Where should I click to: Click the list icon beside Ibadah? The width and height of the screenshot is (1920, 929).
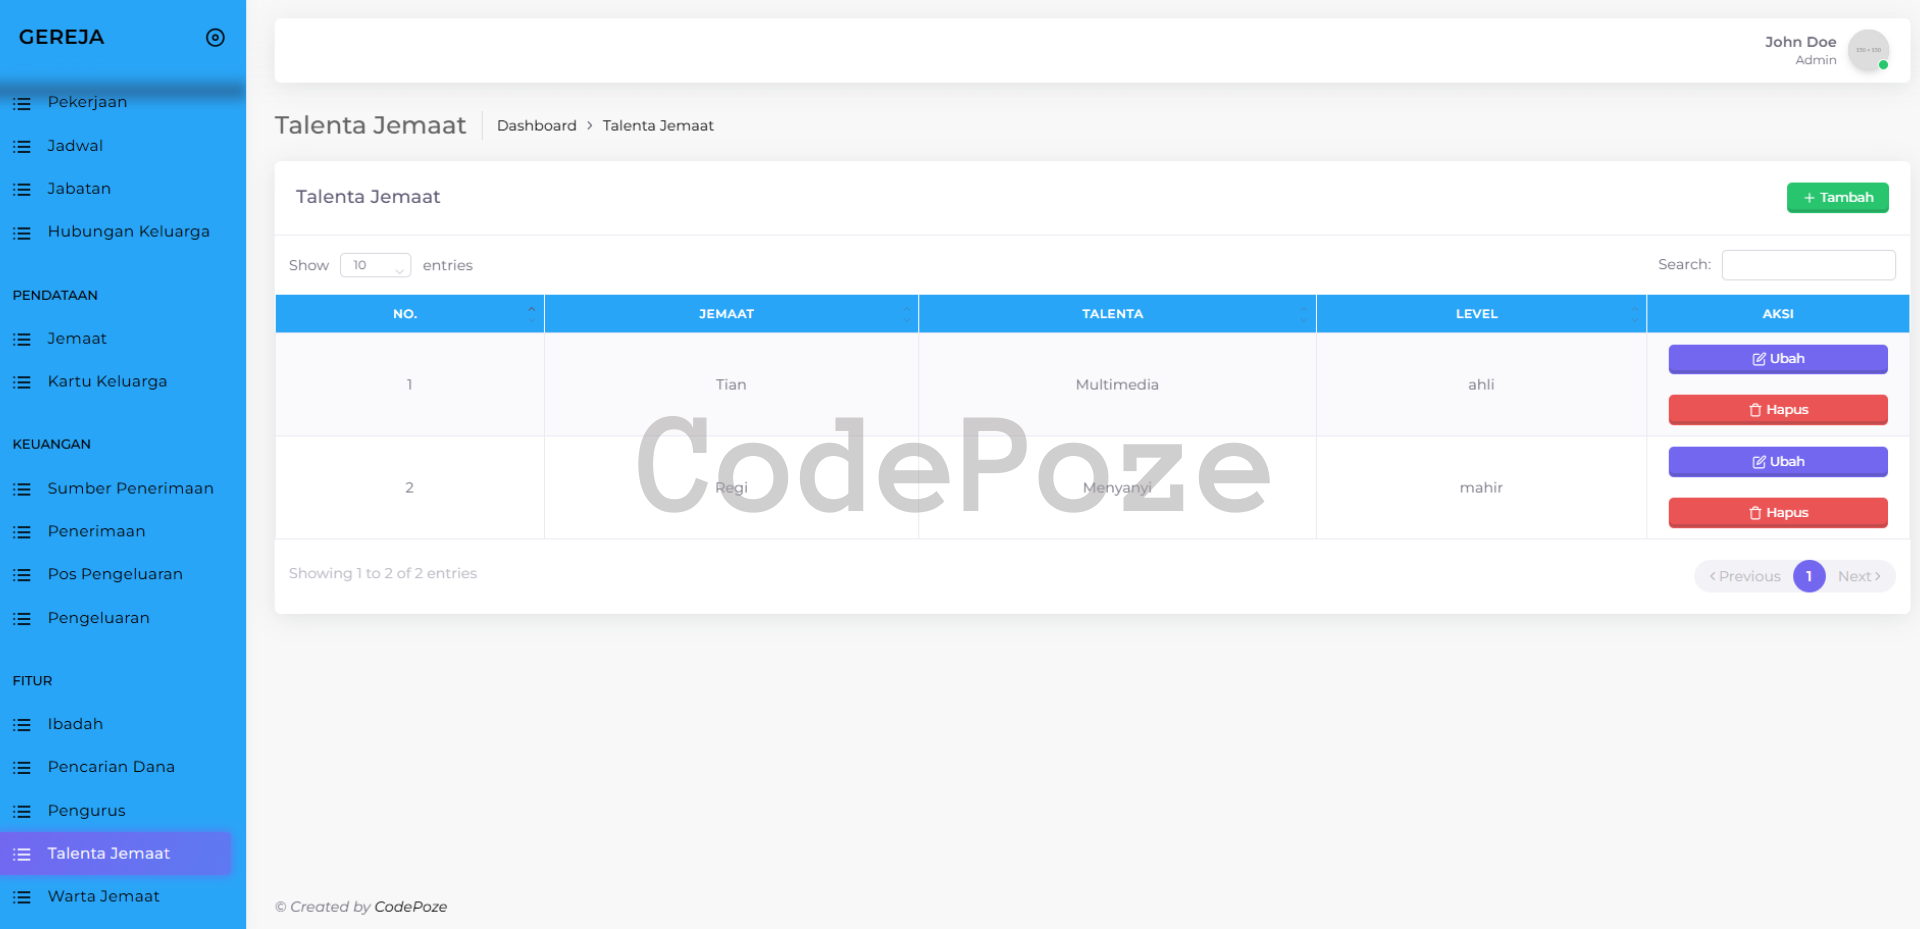click(22, 725)
